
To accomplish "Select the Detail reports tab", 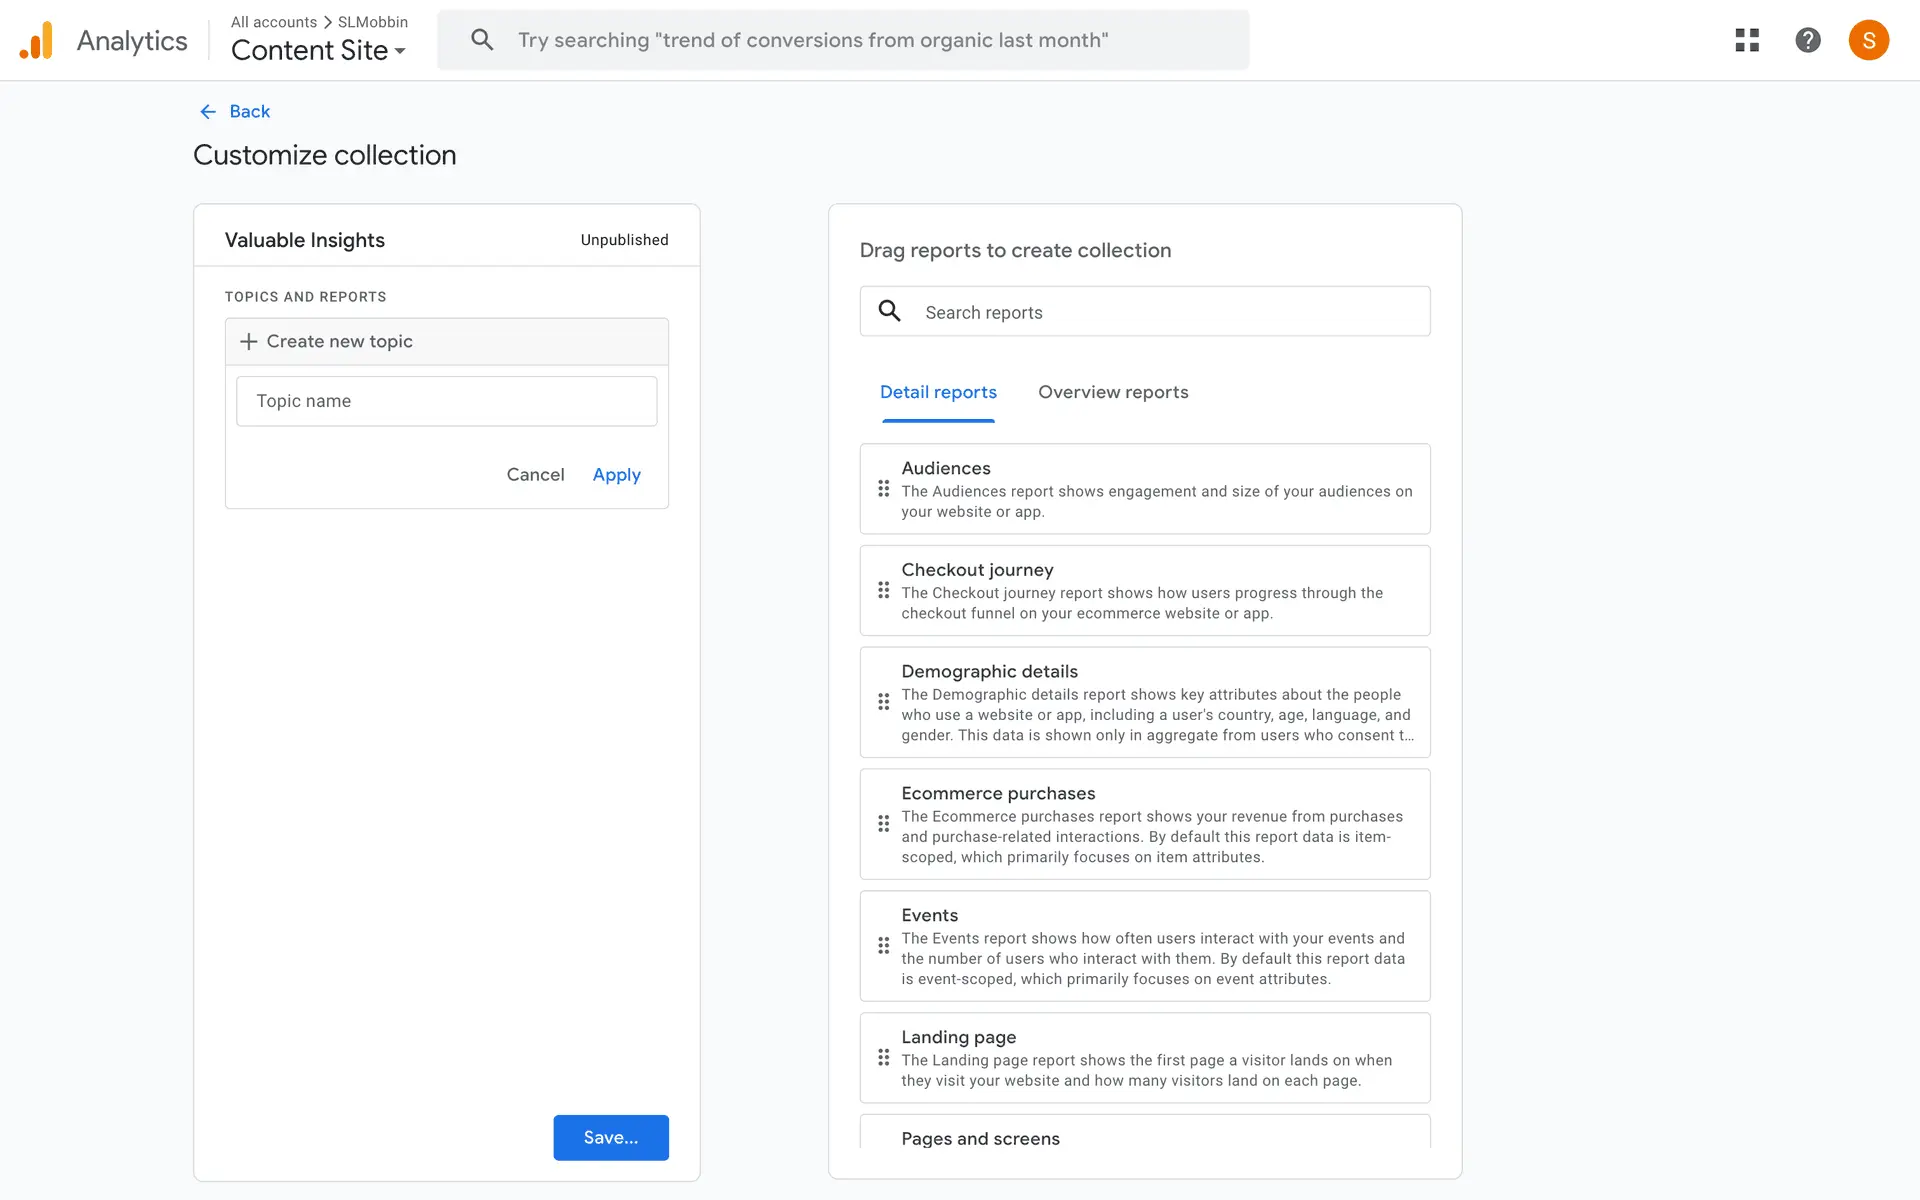I will pyautogui.click(x=937, y=393).
